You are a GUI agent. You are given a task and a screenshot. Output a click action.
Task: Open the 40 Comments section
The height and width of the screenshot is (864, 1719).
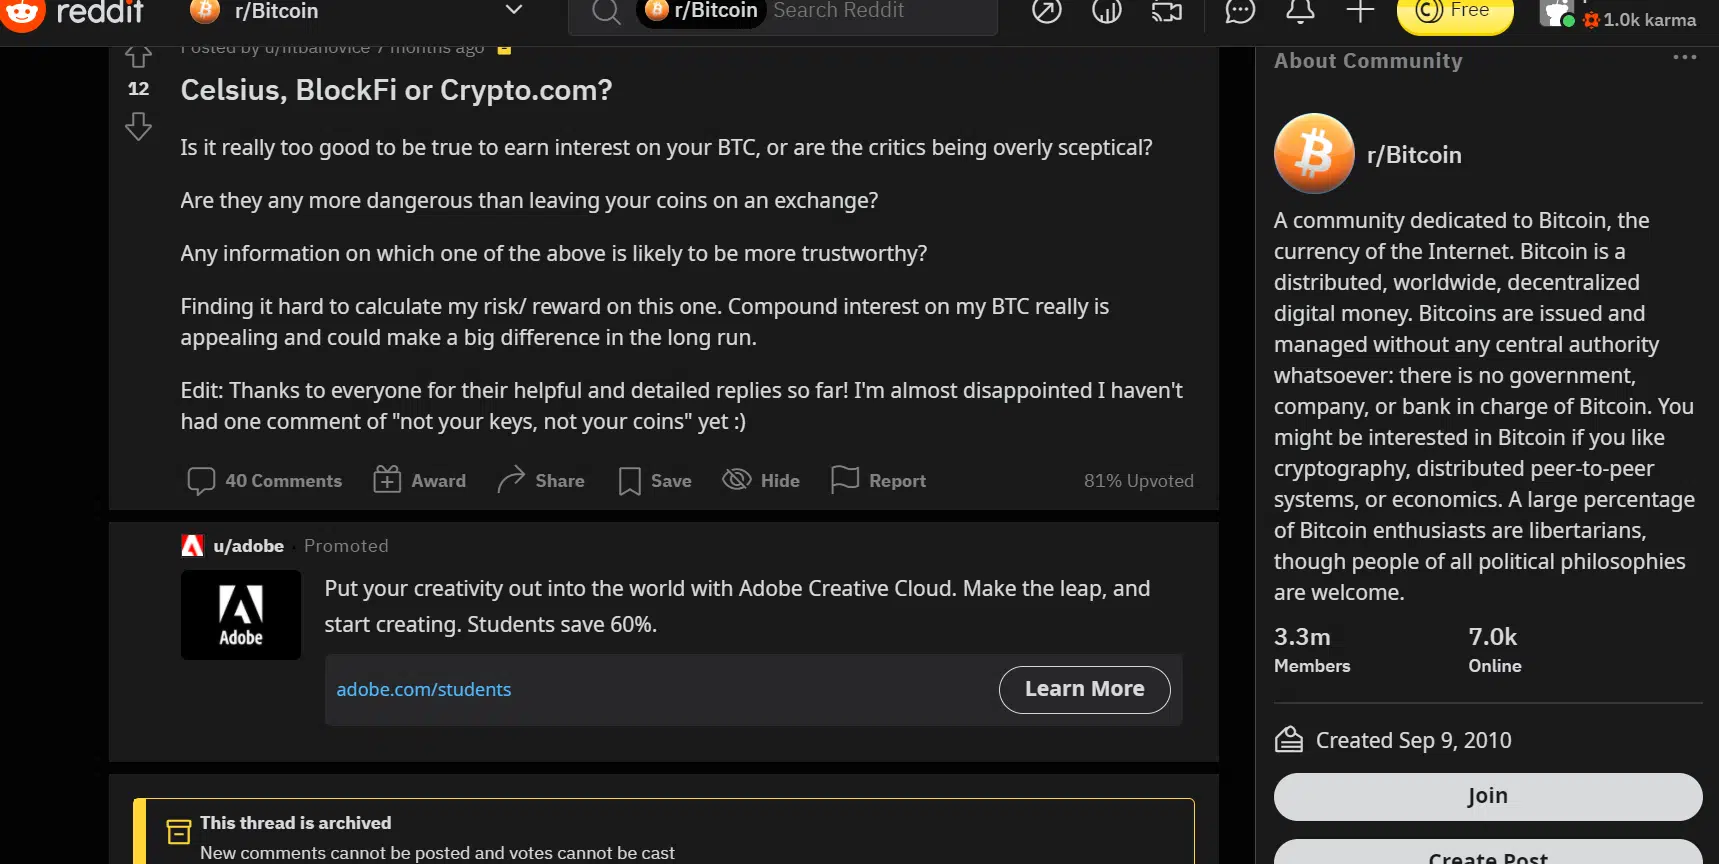tap(265, 481)
